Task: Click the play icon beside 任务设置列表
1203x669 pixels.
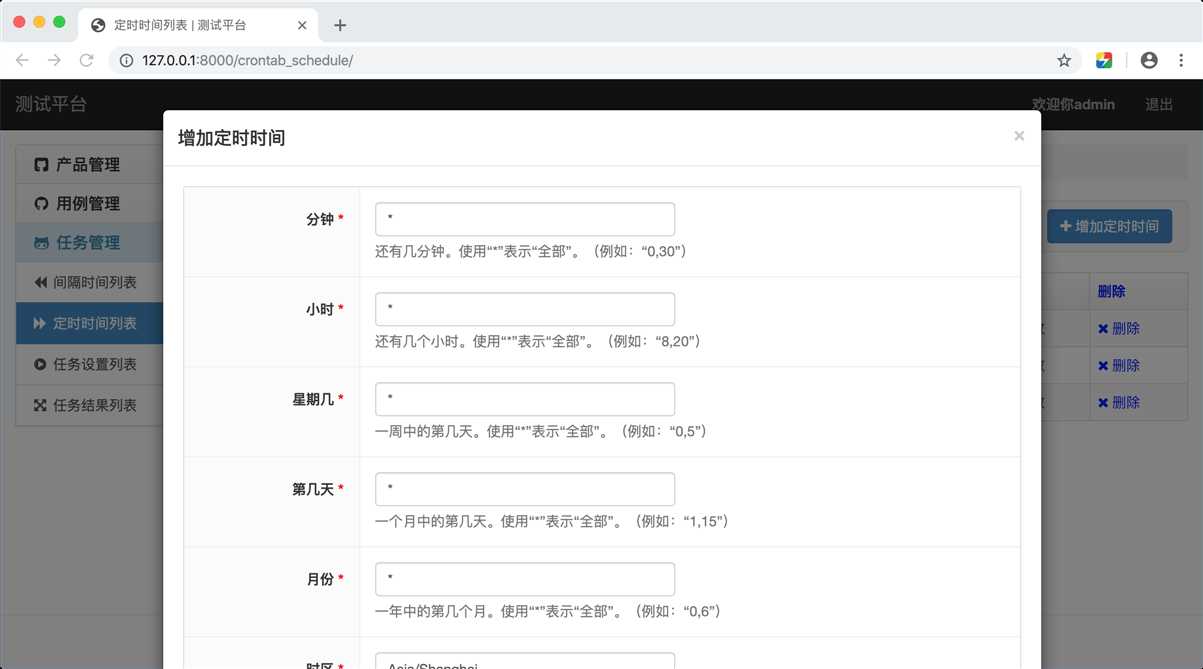Action: point(40,364)
